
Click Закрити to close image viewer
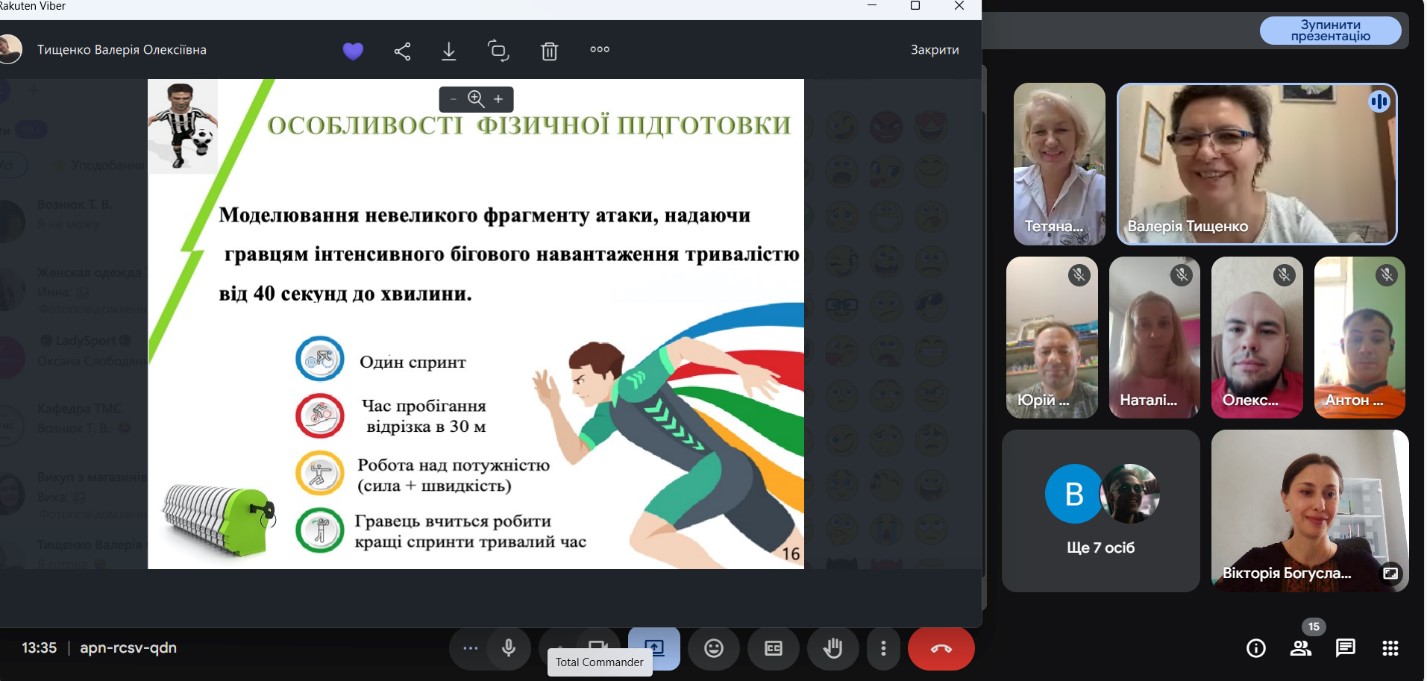934,50
